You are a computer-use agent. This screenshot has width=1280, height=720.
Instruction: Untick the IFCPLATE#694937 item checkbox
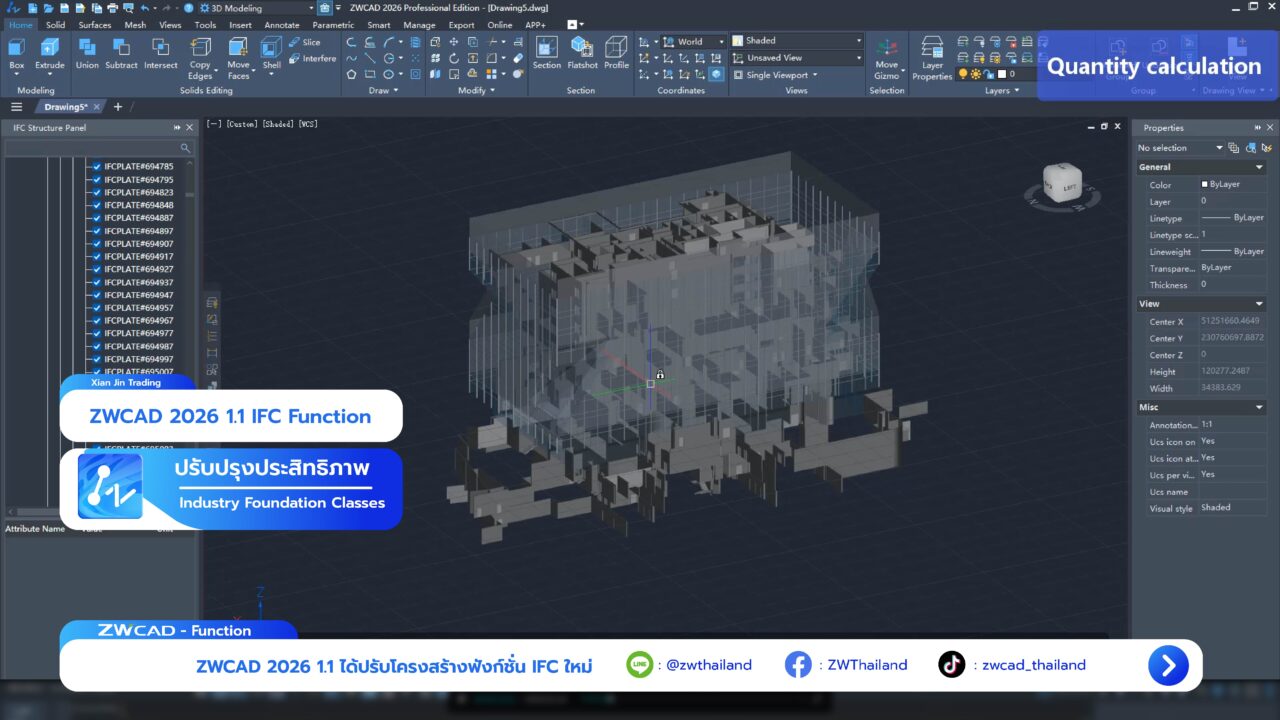coord(97,282)
